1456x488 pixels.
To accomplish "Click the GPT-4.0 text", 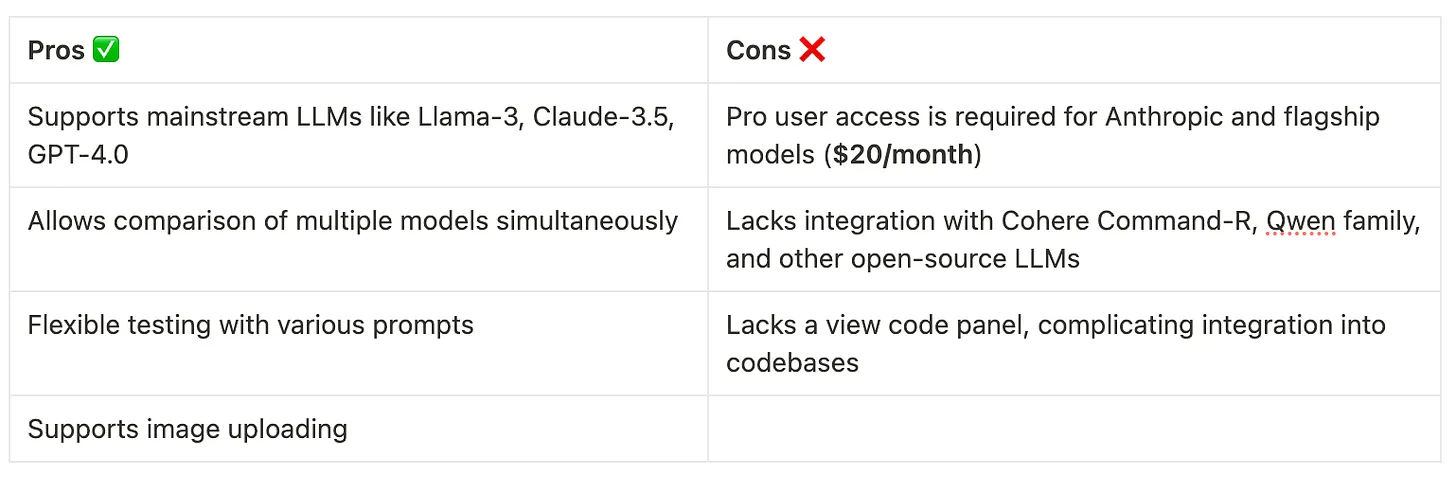I will point(78,156).
